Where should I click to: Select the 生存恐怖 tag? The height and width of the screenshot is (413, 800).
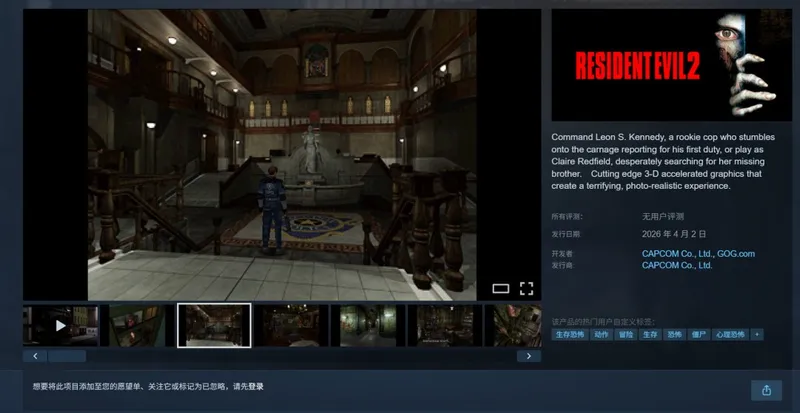tap(571, 334)
